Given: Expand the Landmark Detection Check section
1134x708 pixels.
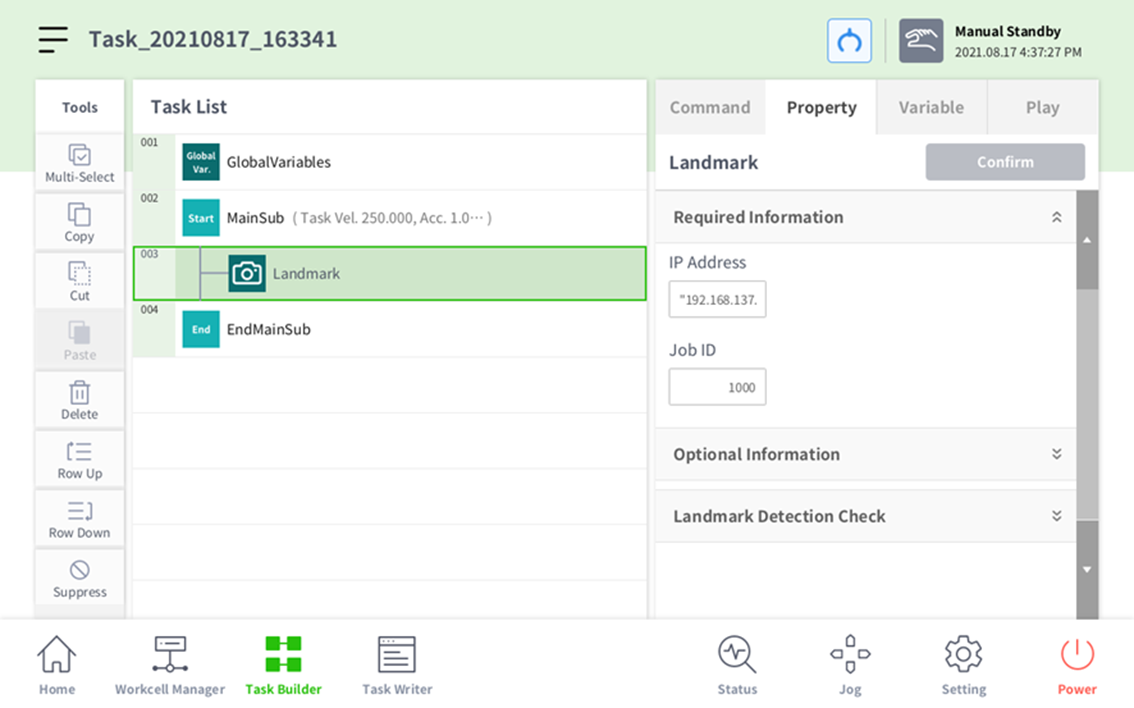Looking at the screenshot, I should point(1056,516).
